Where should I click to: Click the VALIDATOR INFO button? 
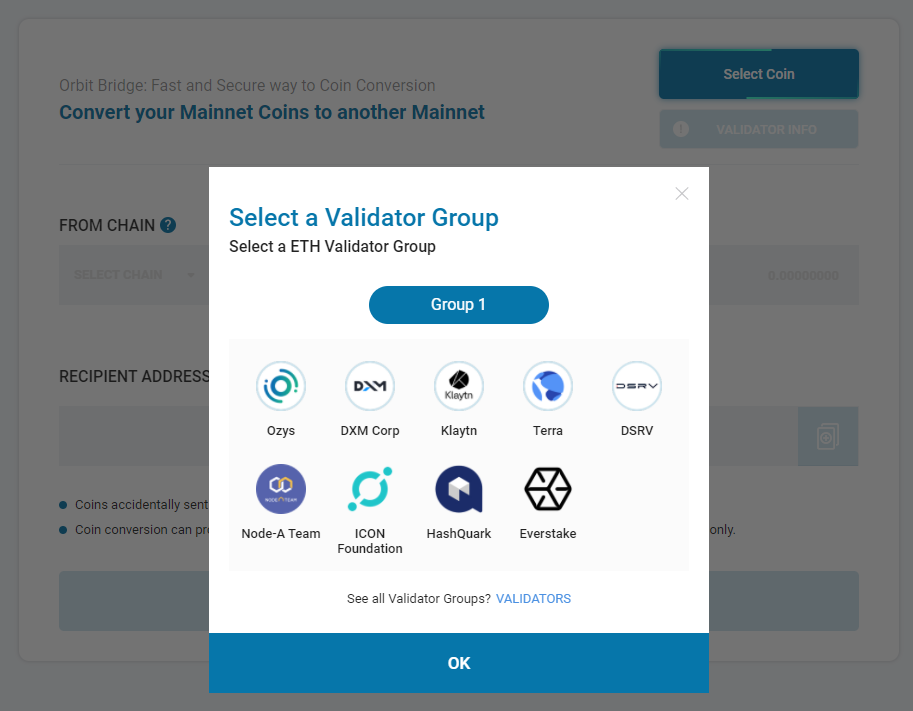point(759,129)
